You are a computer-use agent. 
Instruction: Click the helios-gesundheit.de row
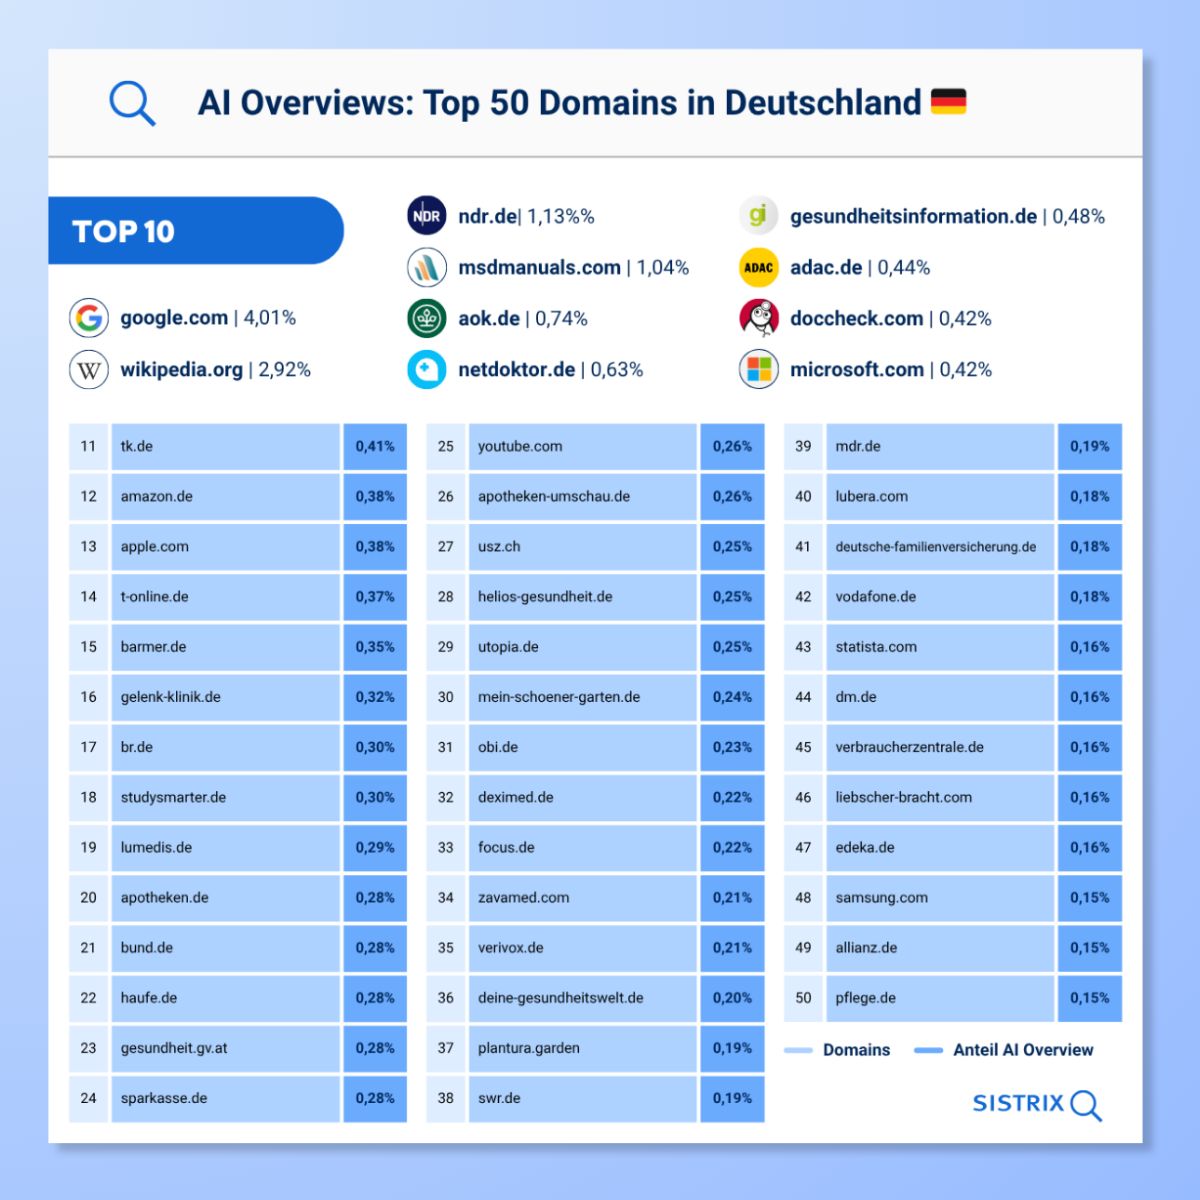[x=595, y=596]
